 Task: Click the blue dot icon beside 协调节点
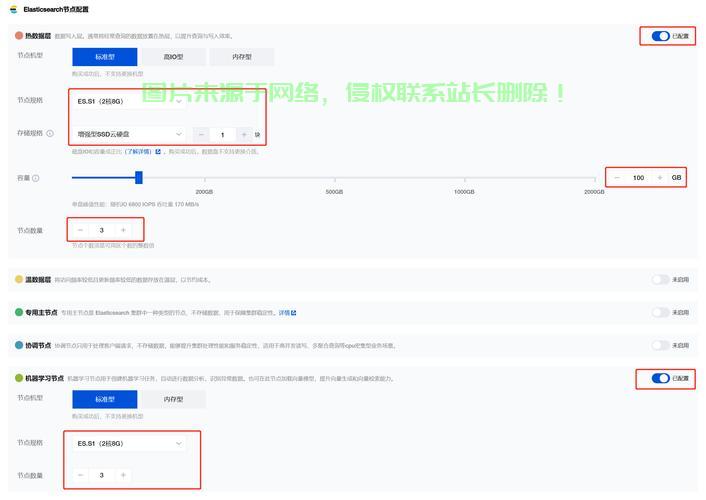(19, 345)
